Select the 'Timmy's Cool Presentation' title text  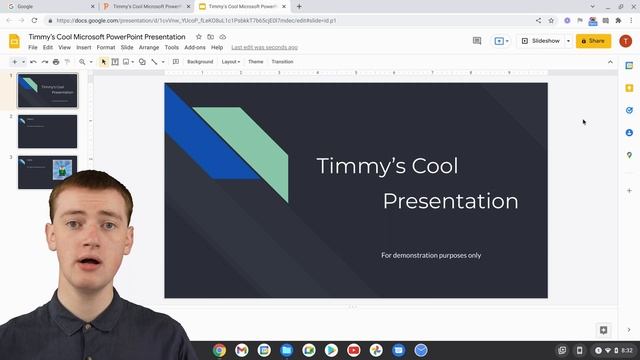(417, 183)
